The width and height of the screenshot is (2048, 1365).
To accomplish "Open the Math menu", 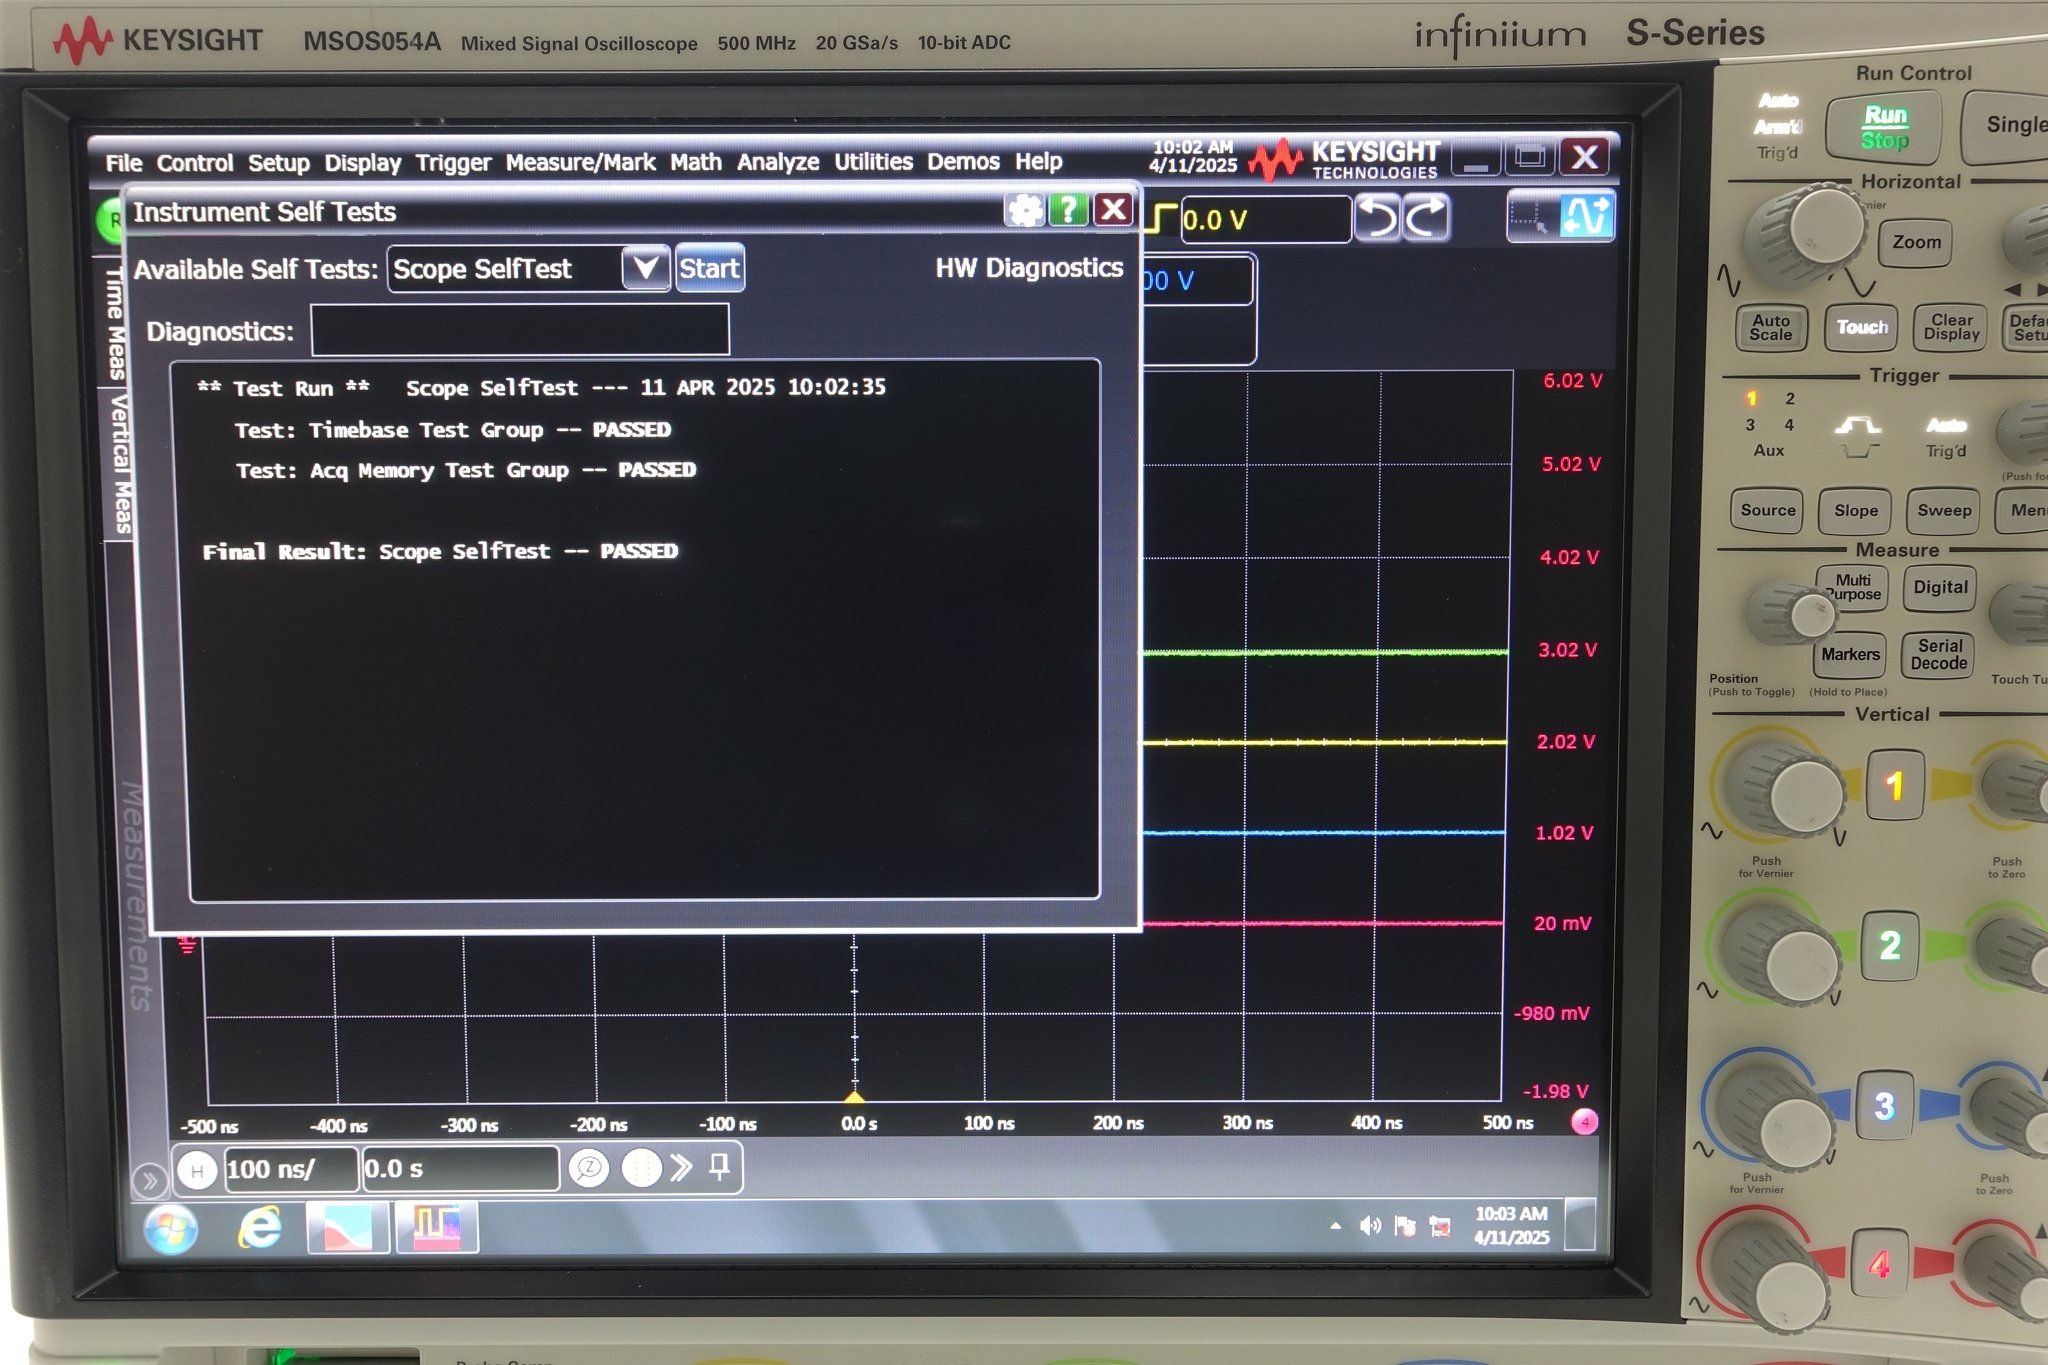I will (696, 162).
